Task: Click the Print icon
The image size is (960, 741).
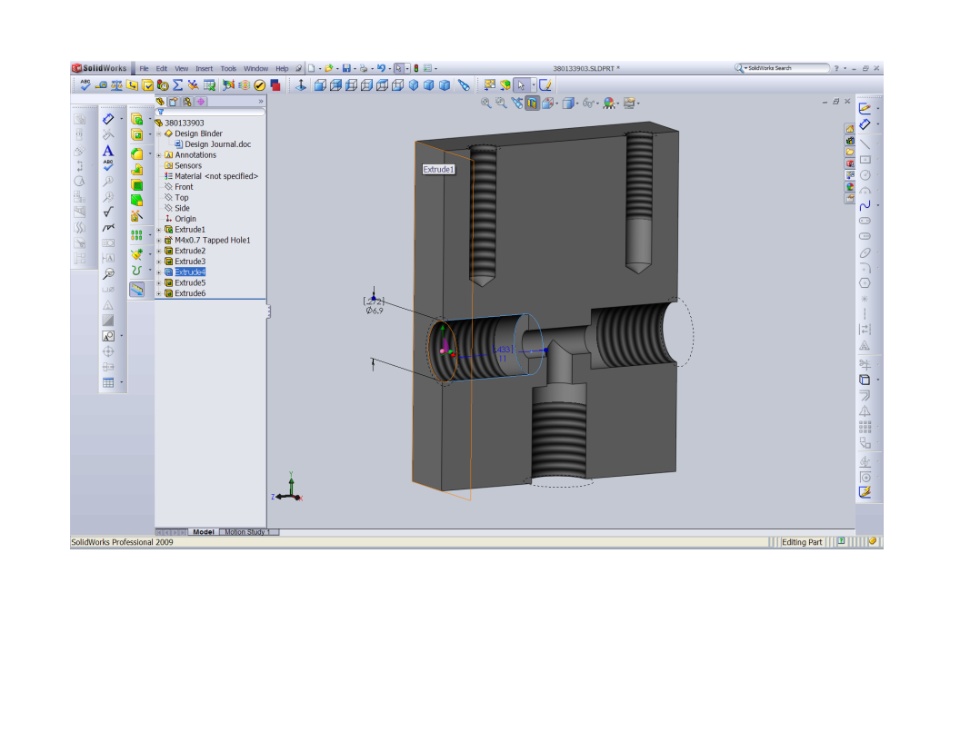Action: 364,68
